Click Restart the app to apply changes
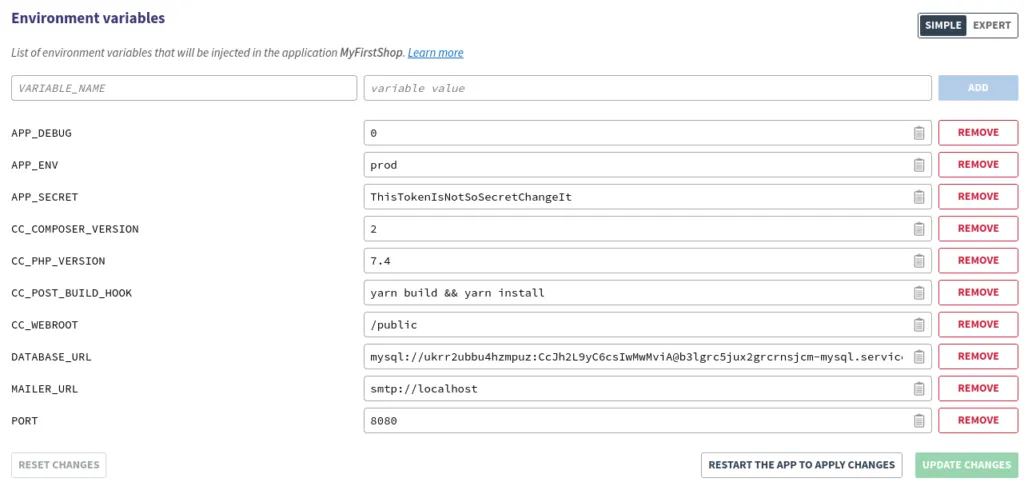Viewport: 1024px width, 486px height. (x=801, y=465)
